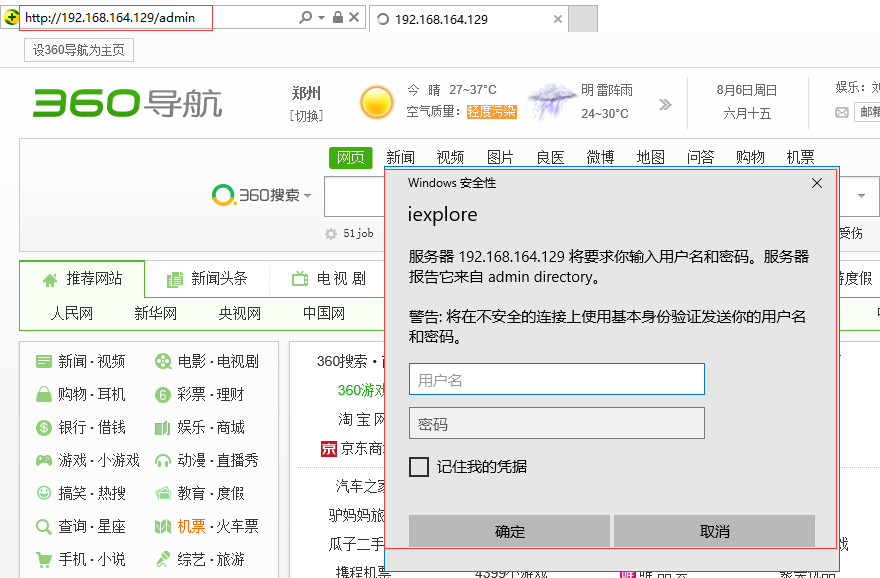Screen dimensions: 880x578
Task: Check the 记住我的凭据 checkbox
Action: (418, 467)
